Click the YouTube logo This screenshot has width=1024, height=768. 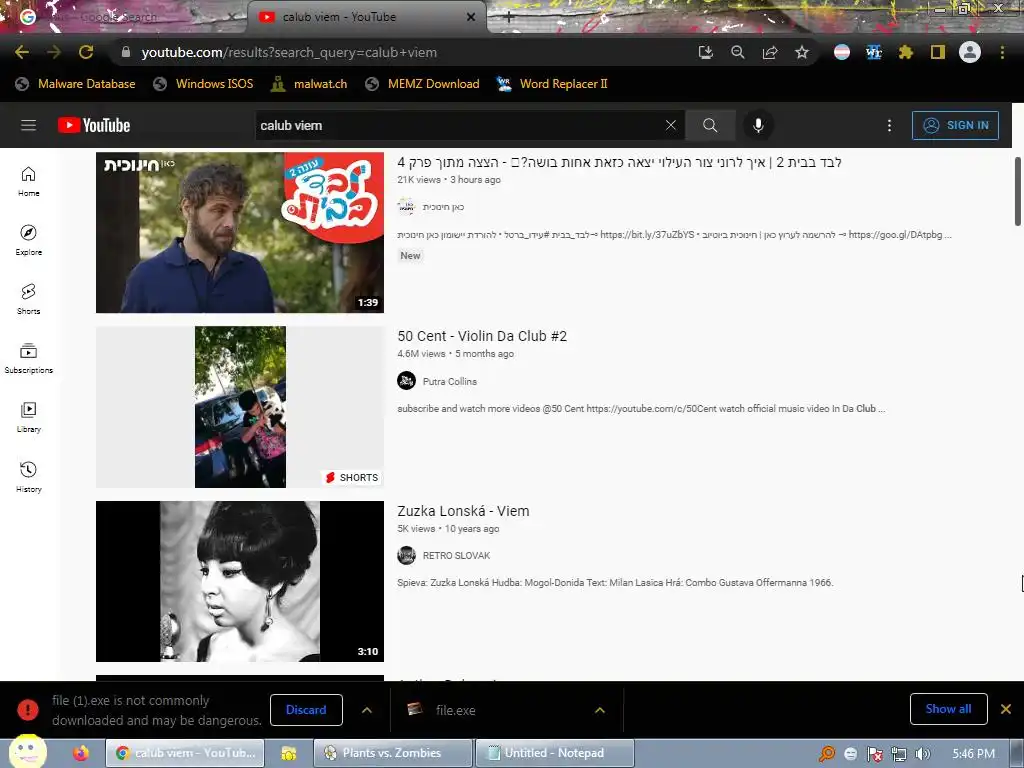click(x=94, y=125)
